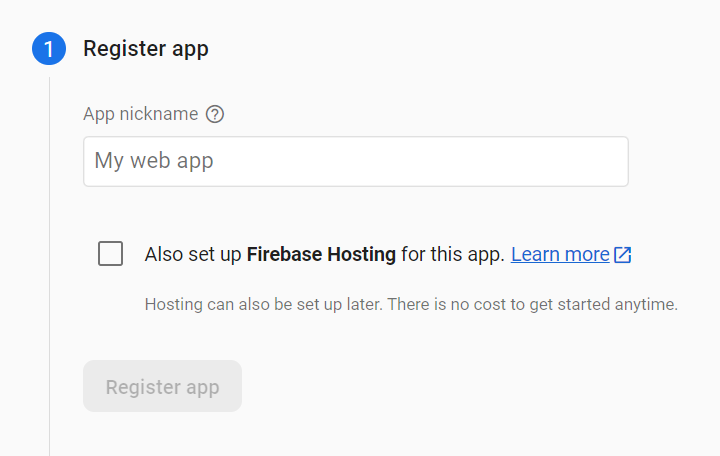Select the blue step 1 circle icon
The image size is (720, 456).
point(49,48)
